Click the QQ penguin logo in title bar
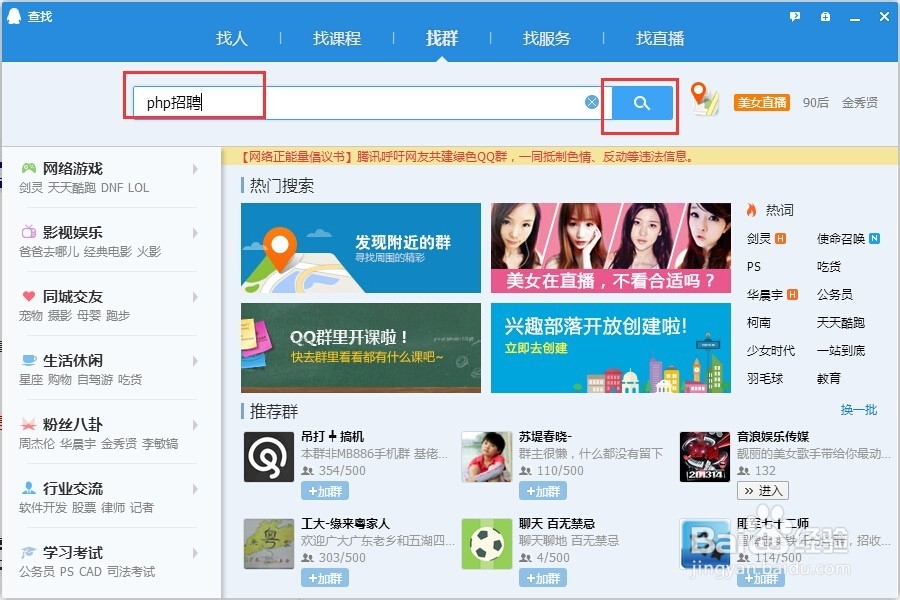Screen dimensions: 900x600 14,16
